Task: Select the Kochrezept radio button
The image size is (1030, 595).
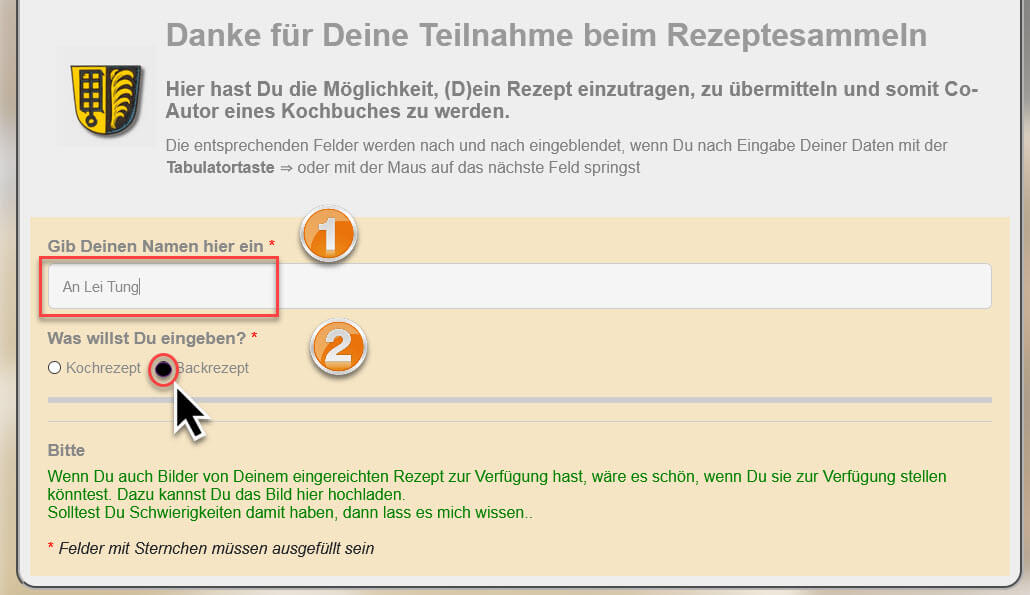Action: point(55,368)
